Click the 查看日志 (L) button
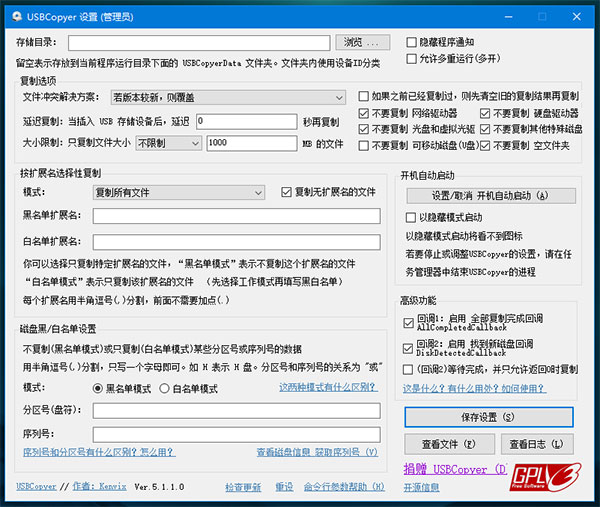This screenshot has height=507, width=600. [537, 444]
